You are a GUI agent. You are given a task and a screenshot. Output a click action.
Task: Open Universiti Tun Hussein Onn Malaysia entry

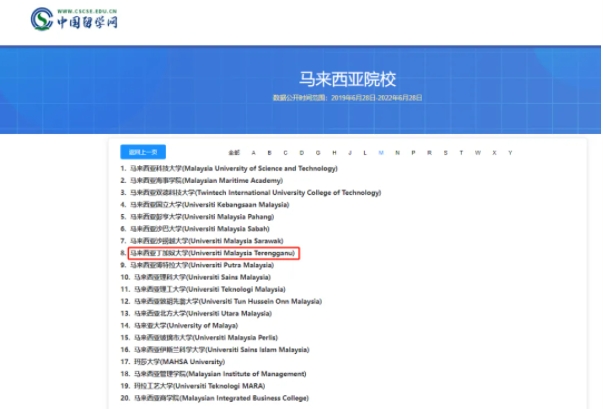pyautogui.click(x=228, y=301)
